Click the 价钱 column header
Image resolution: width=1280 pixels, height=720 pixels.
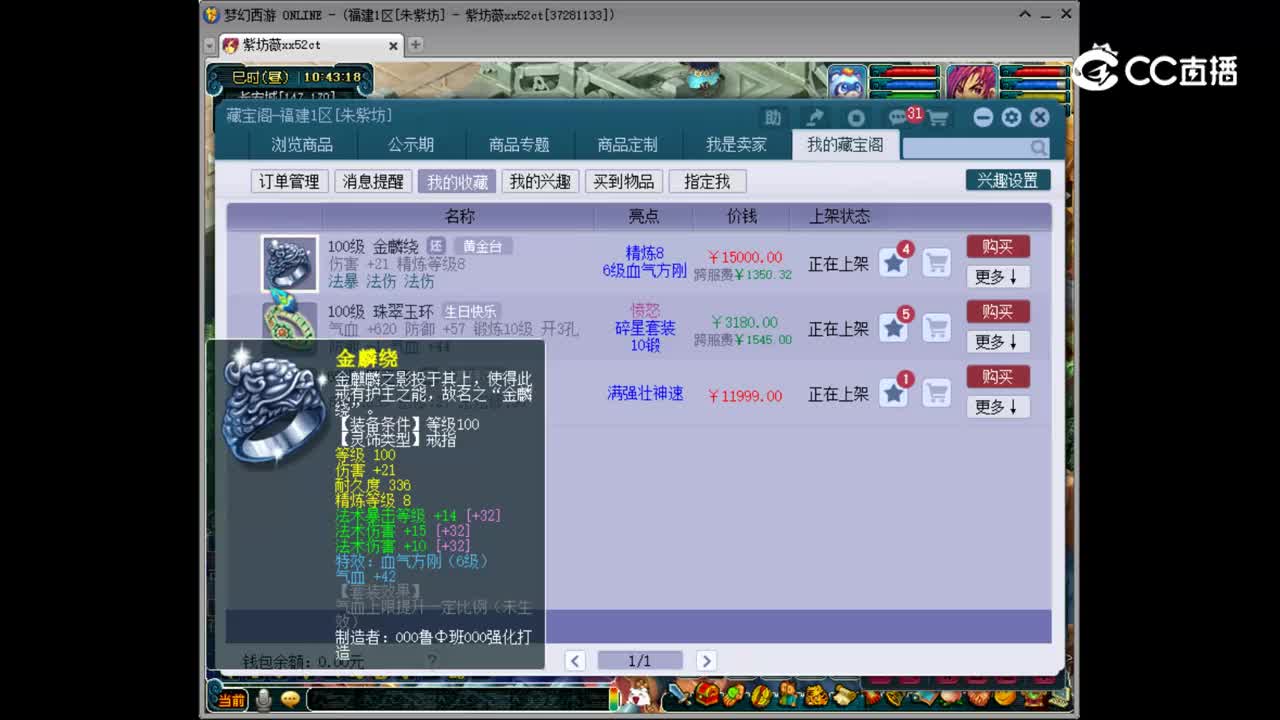pos(742,216)
